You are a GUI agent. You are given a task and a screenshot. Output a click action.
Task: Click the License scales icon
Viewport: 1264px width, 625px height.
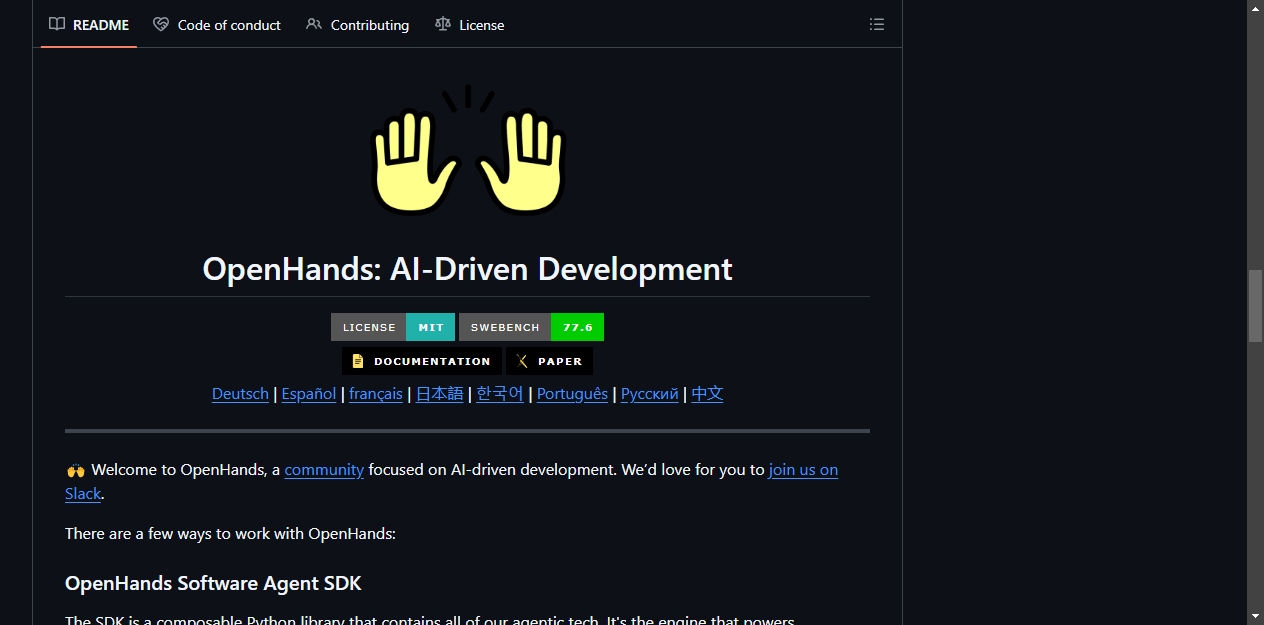pos(443,25)
